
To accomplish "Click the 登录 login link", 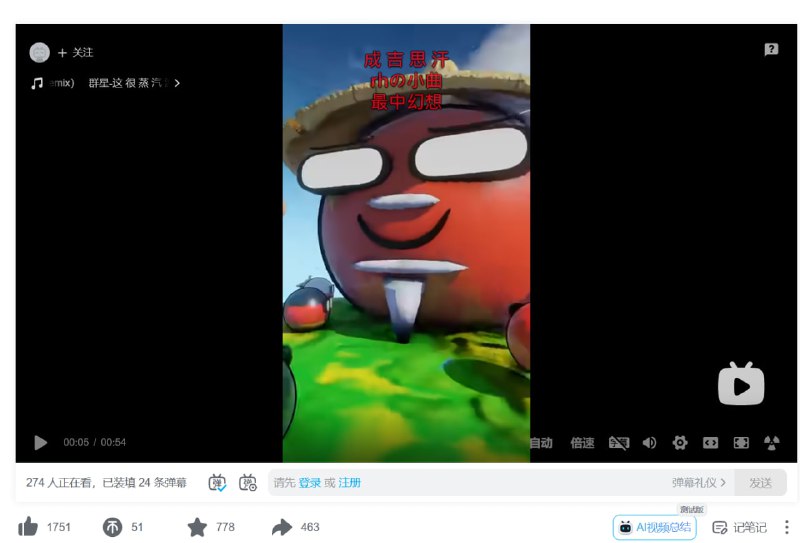I will click(x=310, y=482).
